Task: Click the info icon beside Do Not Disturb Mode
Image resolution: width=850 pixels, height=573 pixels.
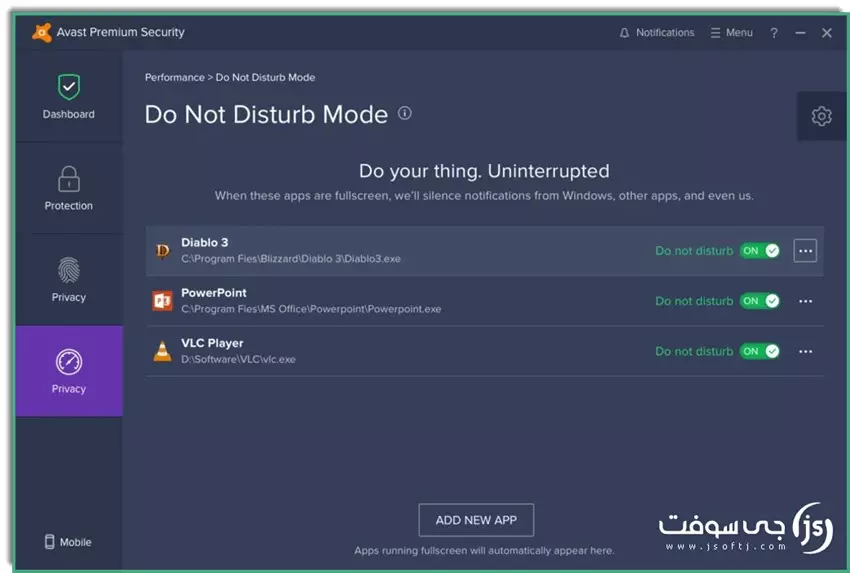Action: pos(404,113)
